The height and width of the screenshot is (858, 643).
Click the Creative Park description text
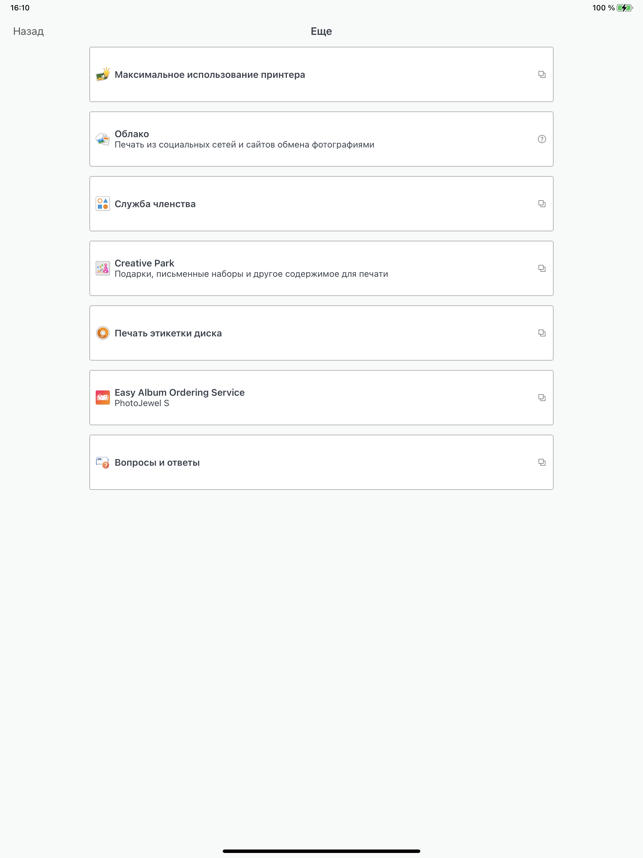click(x=251, y=274)
